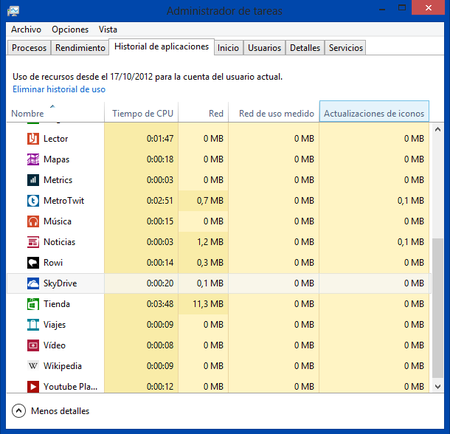The height and width of the screenshot is (434, 450).
Task: Select the Viajes row name
Action: pyautogui.click(x=54, y=325)
